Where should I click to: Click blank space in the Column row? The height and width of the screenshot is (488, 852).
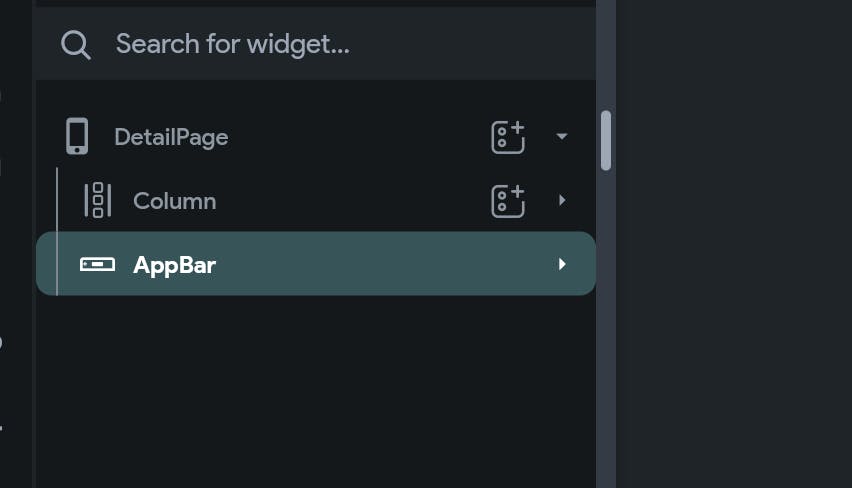pos(350,201)
